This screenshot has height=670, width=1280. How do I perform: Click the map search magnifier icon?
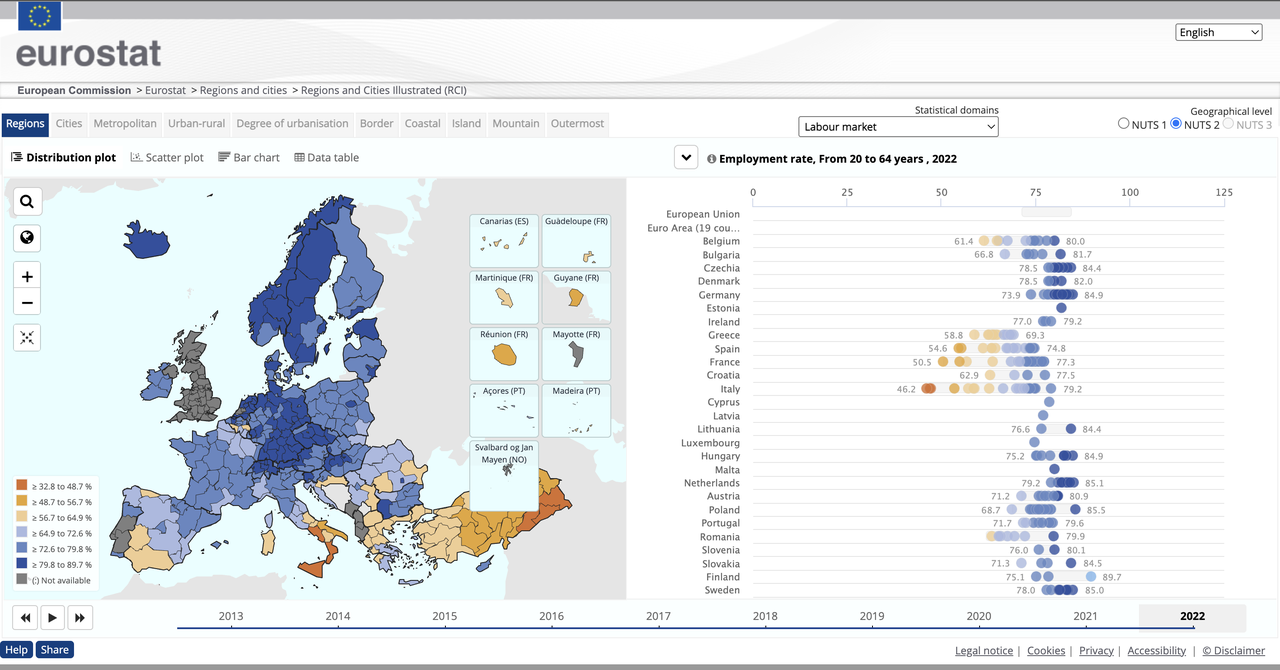(27, 201)
